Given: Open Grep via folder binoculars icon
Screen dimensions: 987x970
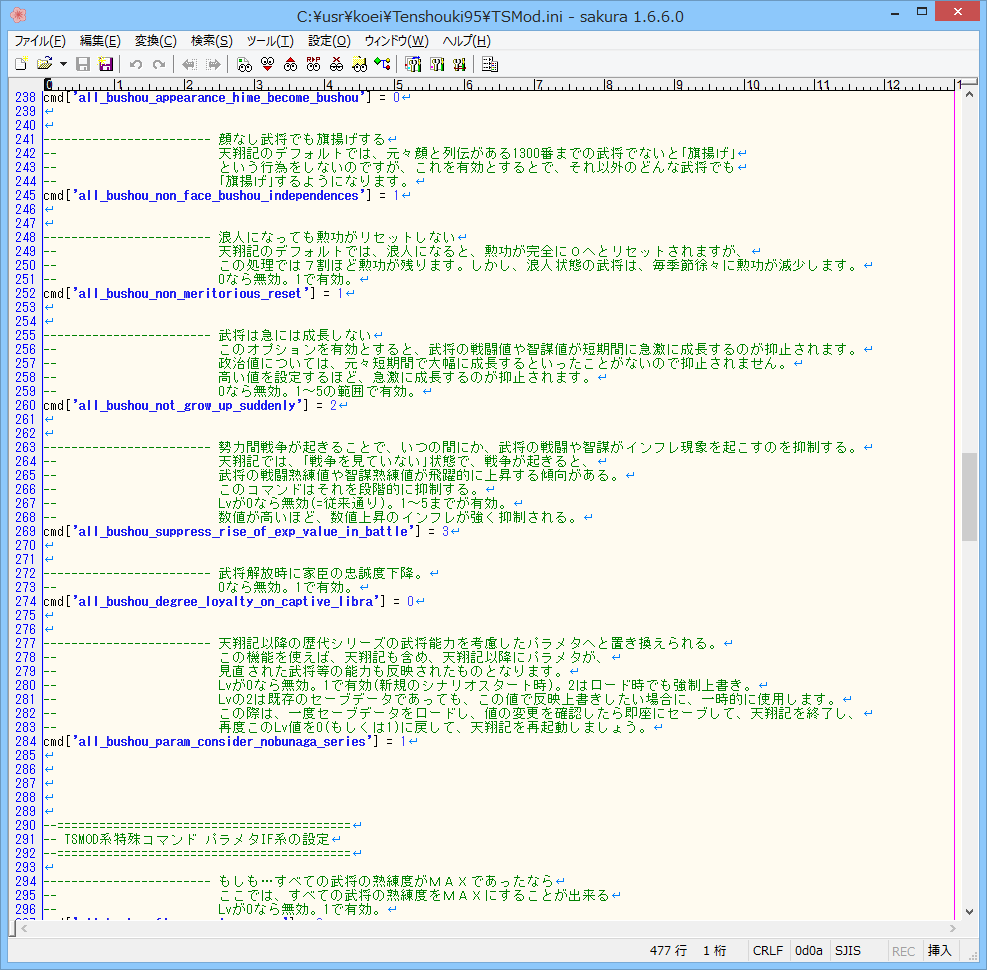Looking at the screenshot, I should [359, 64].
